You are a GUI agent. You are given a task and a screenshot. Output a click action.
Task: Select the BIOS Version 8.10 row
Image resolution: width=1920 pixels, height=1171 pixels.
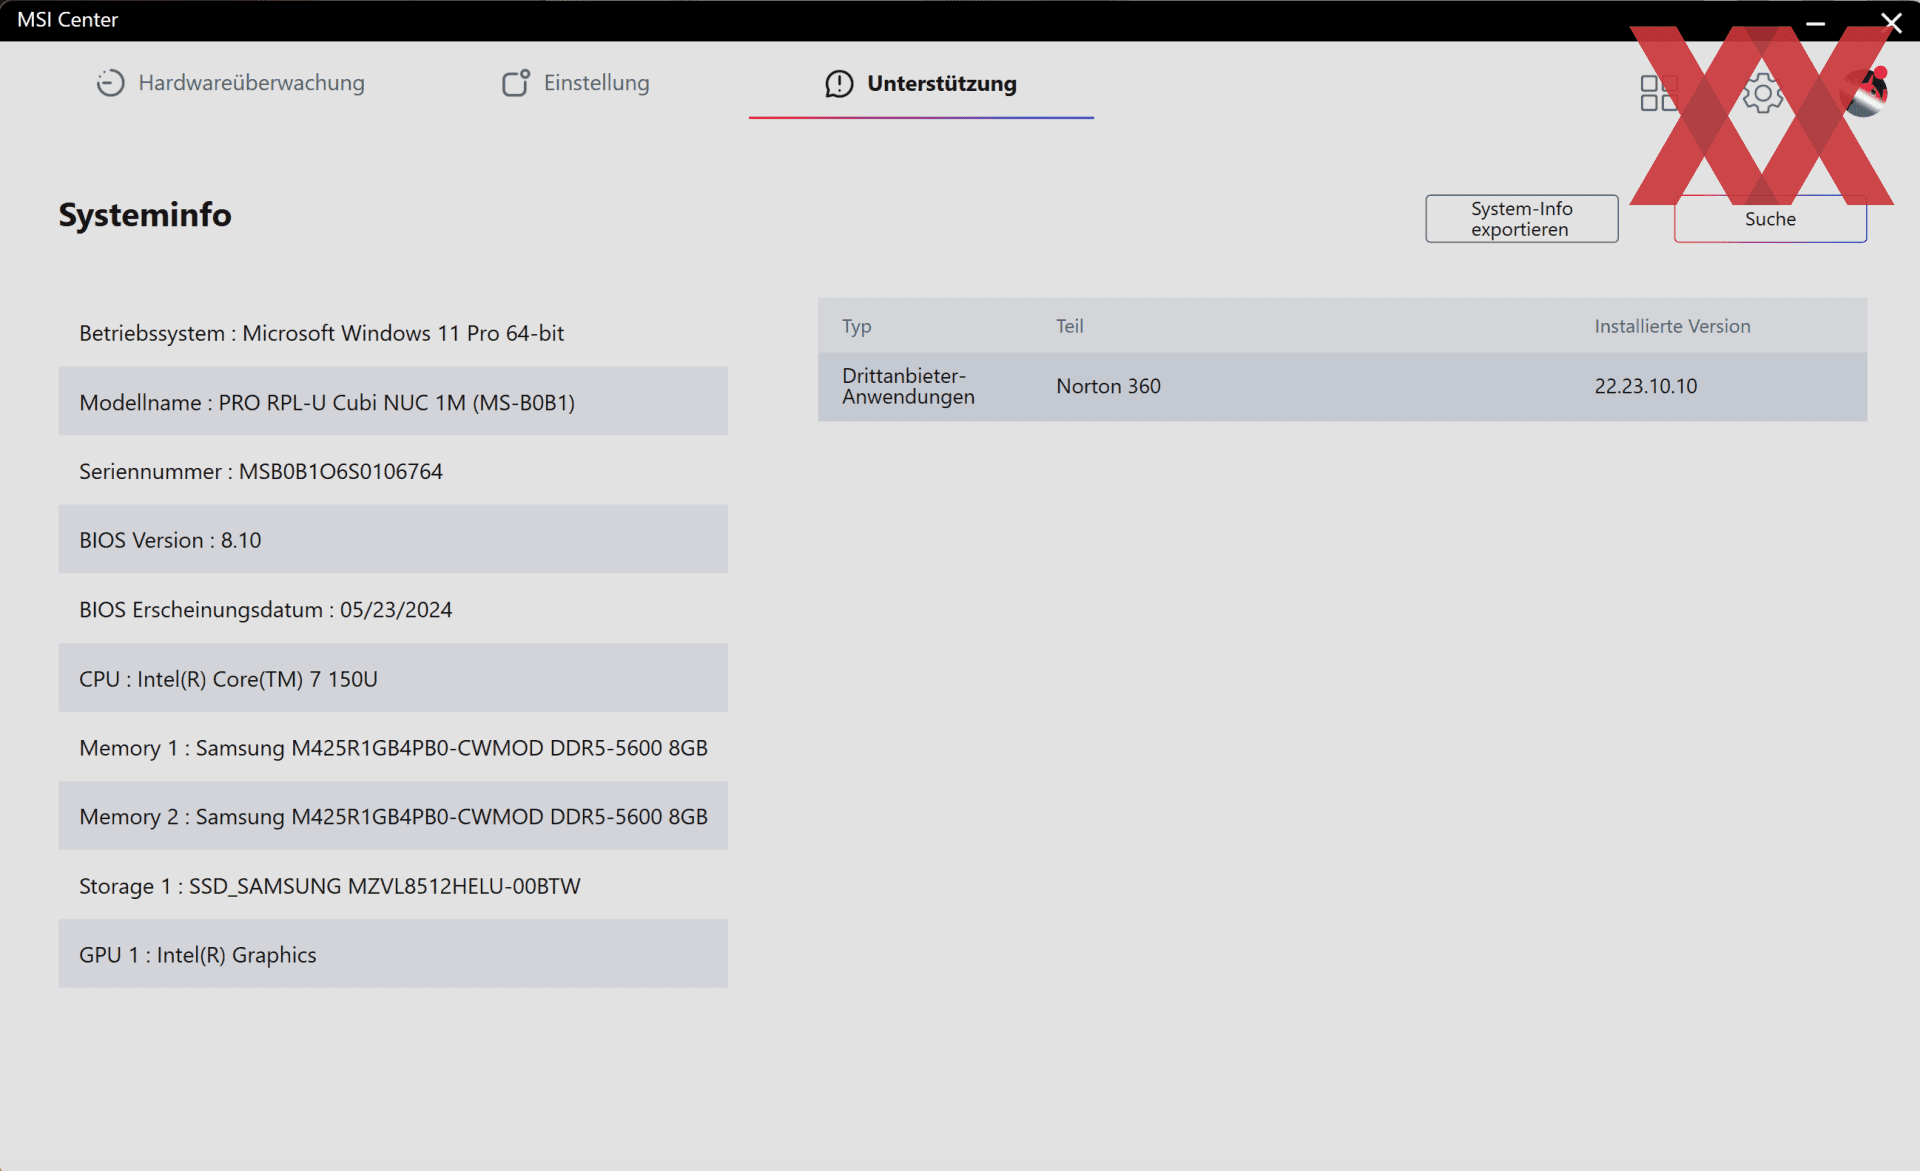393,540
